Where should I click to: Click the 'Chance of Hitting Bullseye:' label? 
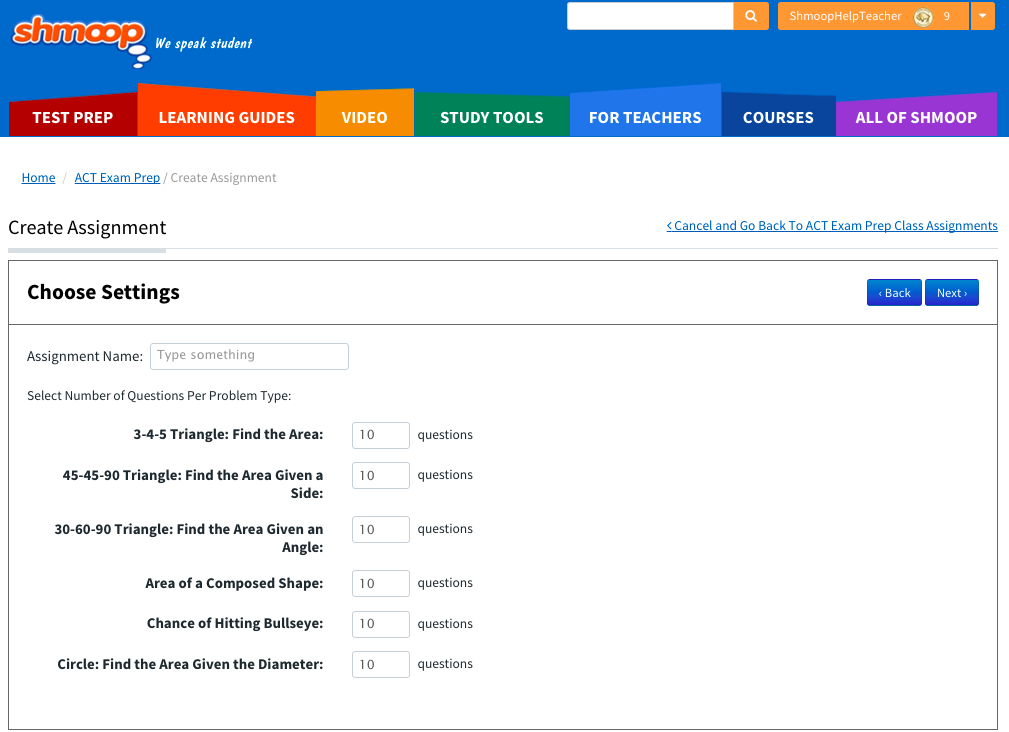(x=235, y=623)
